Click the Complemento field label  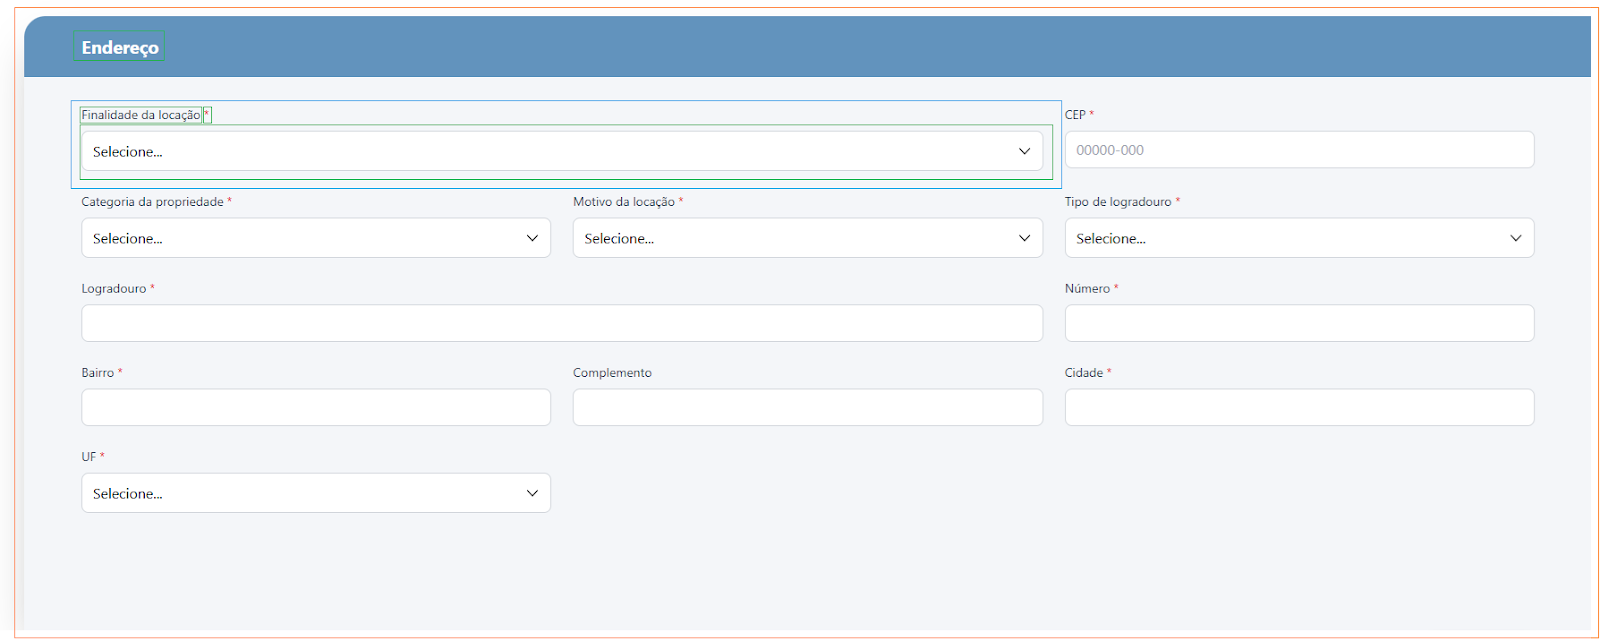point(612,373)
